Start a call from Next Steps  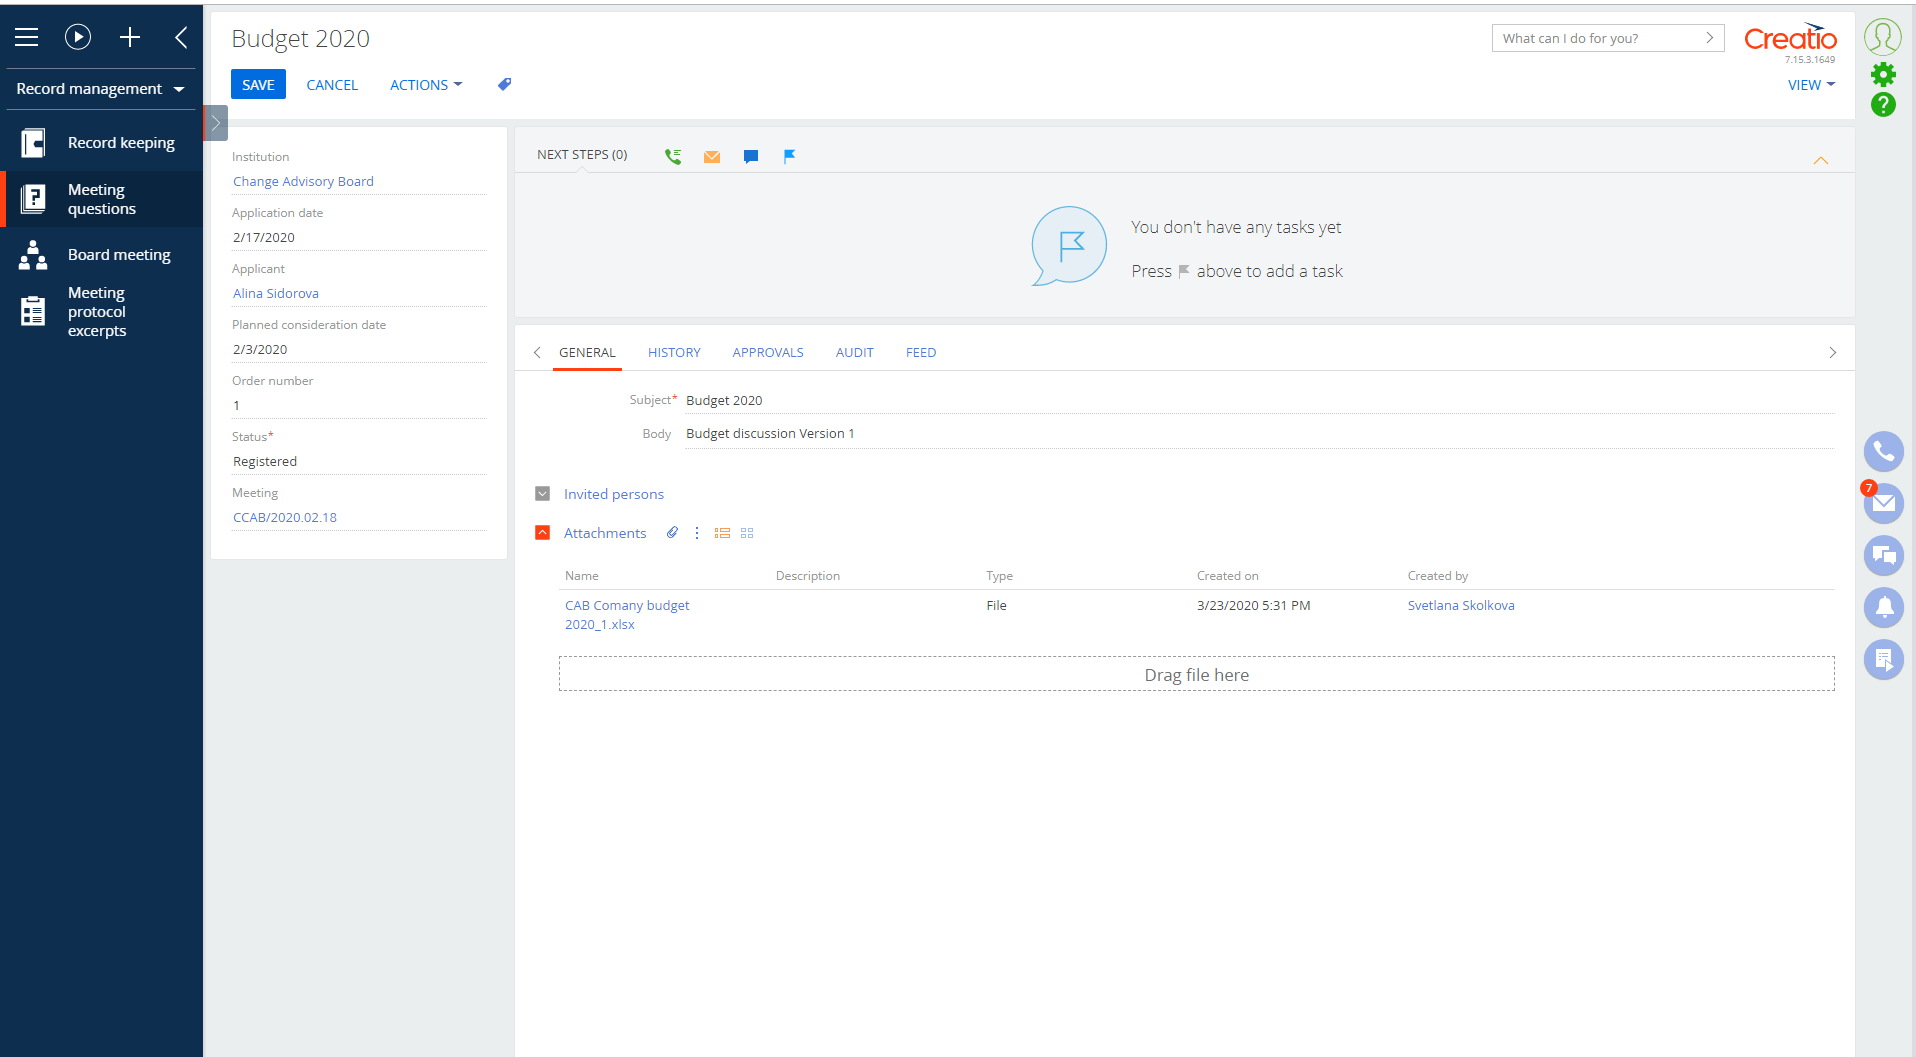click(x=672, y=156)
